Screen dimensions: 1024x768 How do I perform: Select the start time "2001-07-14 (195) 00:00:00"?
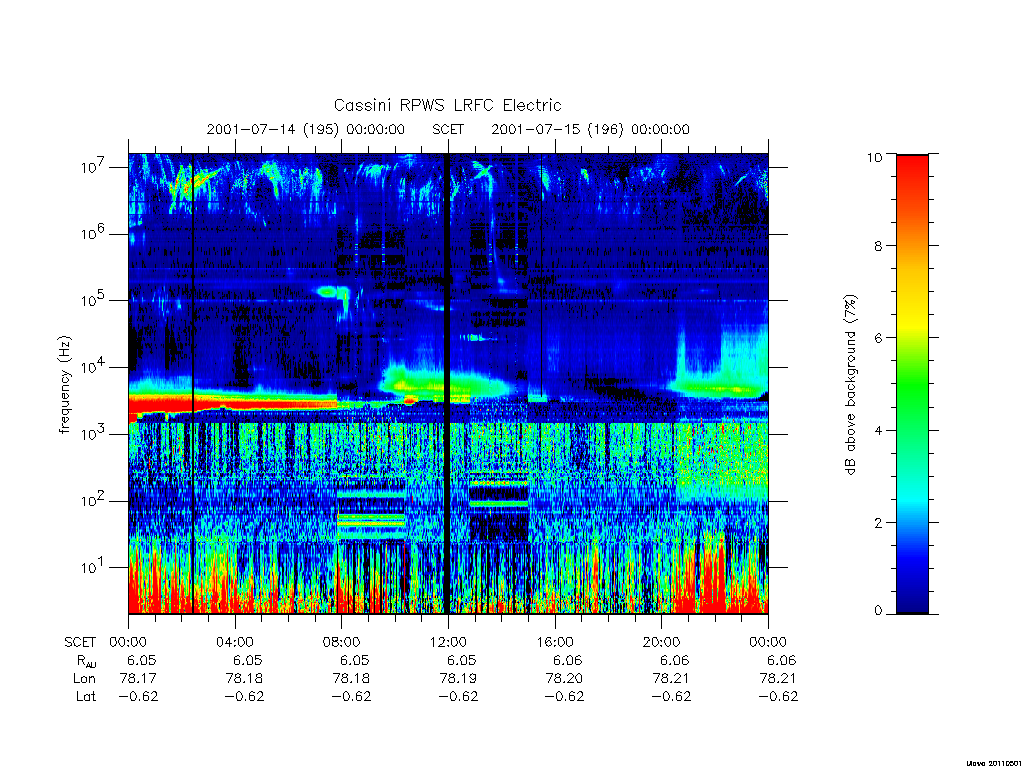pyautogui.click(x=306, y=129)
